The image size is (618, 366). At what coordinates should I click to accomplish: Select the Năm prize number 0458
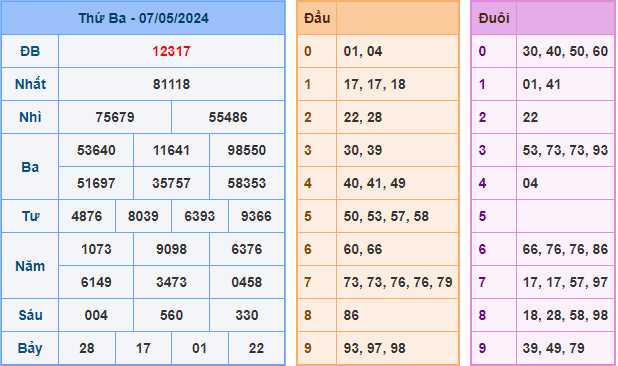pyautogui.click(x=247, y=282)
